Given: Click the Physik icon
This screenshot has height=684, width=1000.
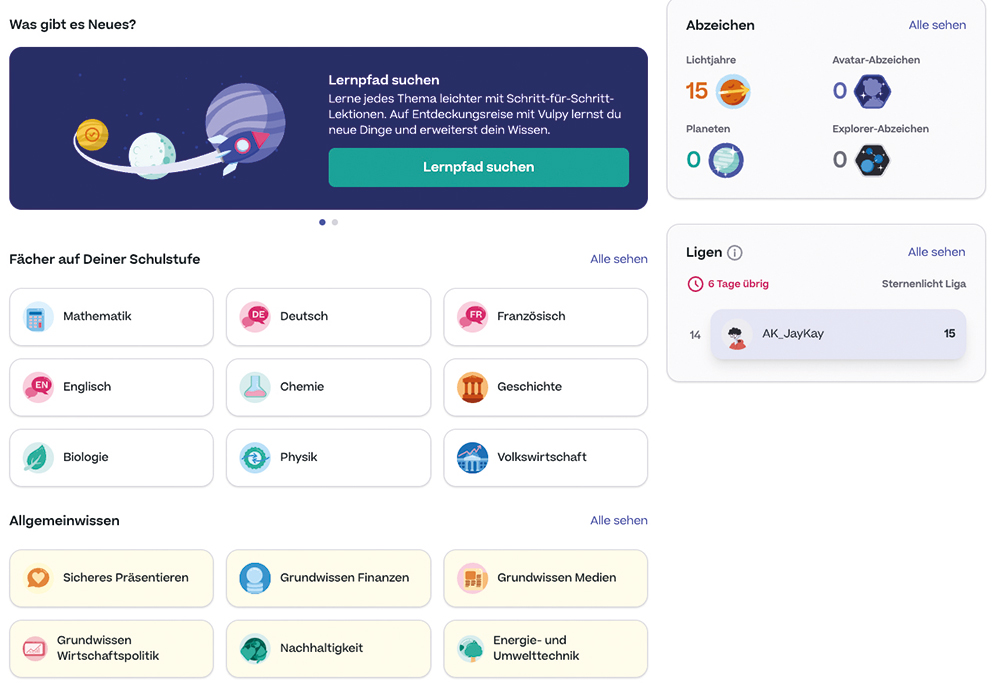Looking at the screenshot, I should coord(255,458).
